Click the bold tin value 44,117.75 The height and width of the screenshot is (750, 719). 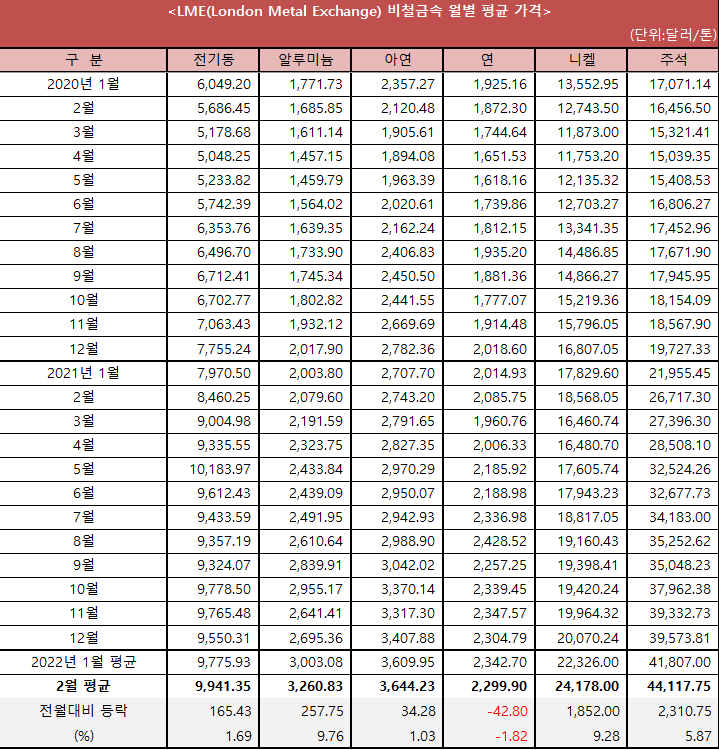pos(679,686)
